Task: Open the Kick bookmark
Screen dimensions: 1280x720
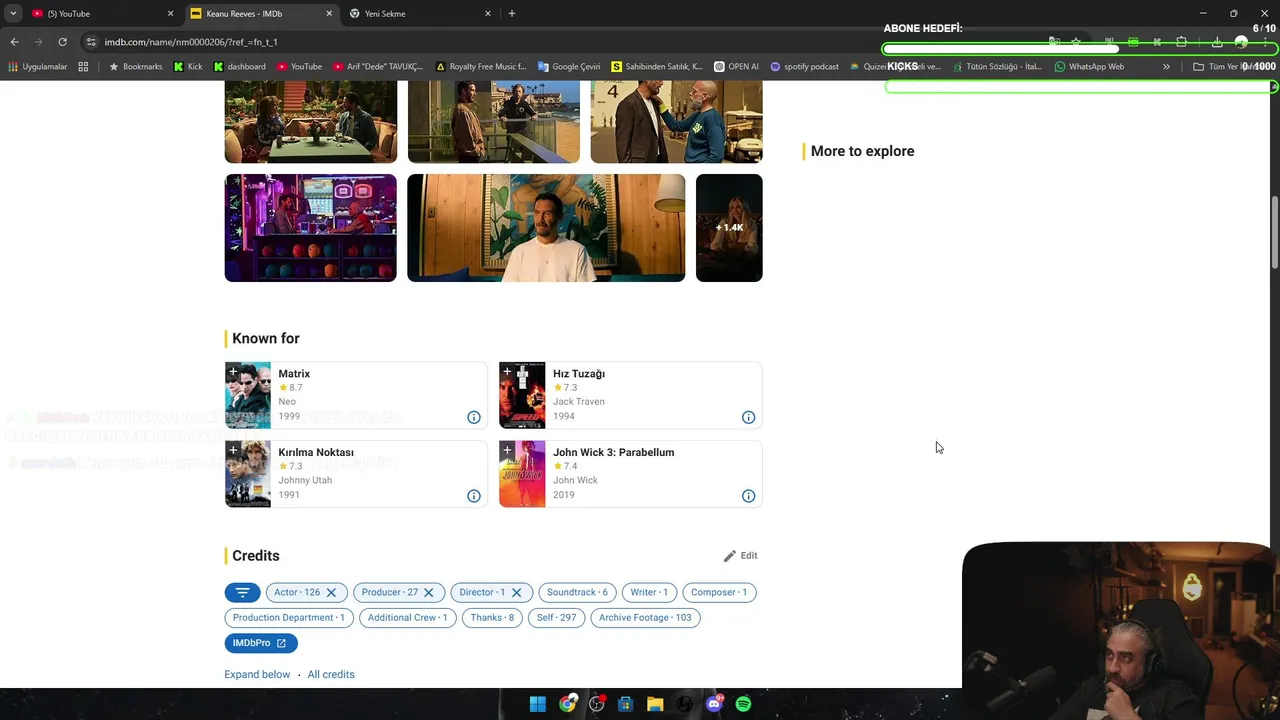Action: click(188, 67)
